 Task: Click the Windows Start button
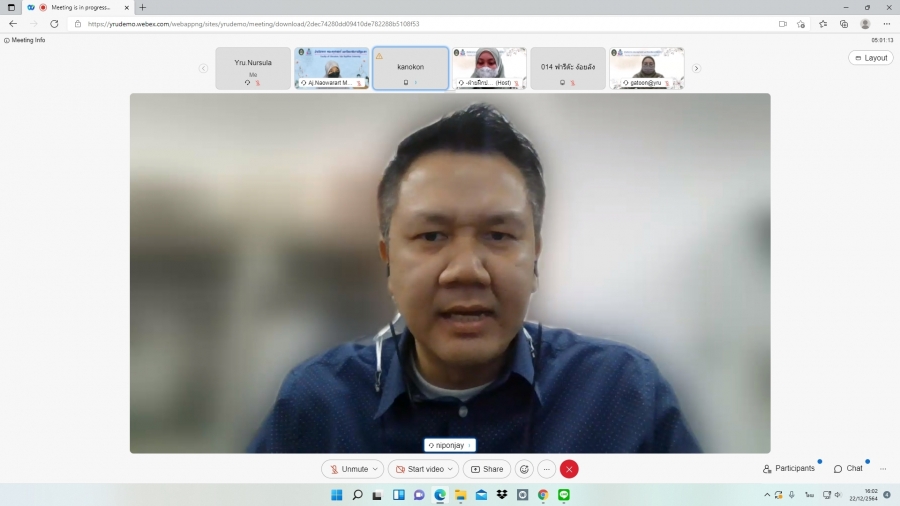(x=336, y=495)
